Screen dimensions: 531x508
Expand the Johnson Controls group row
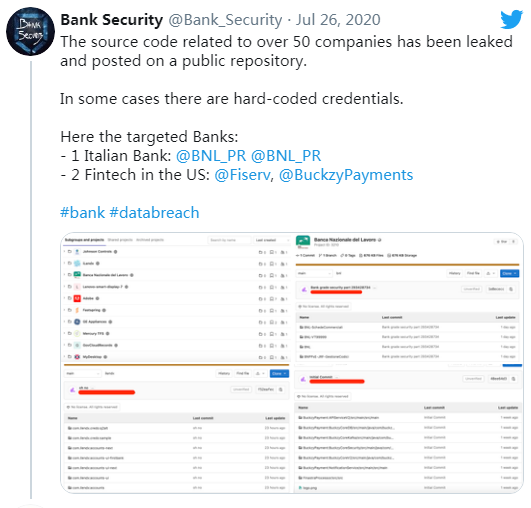pos(64,252)
